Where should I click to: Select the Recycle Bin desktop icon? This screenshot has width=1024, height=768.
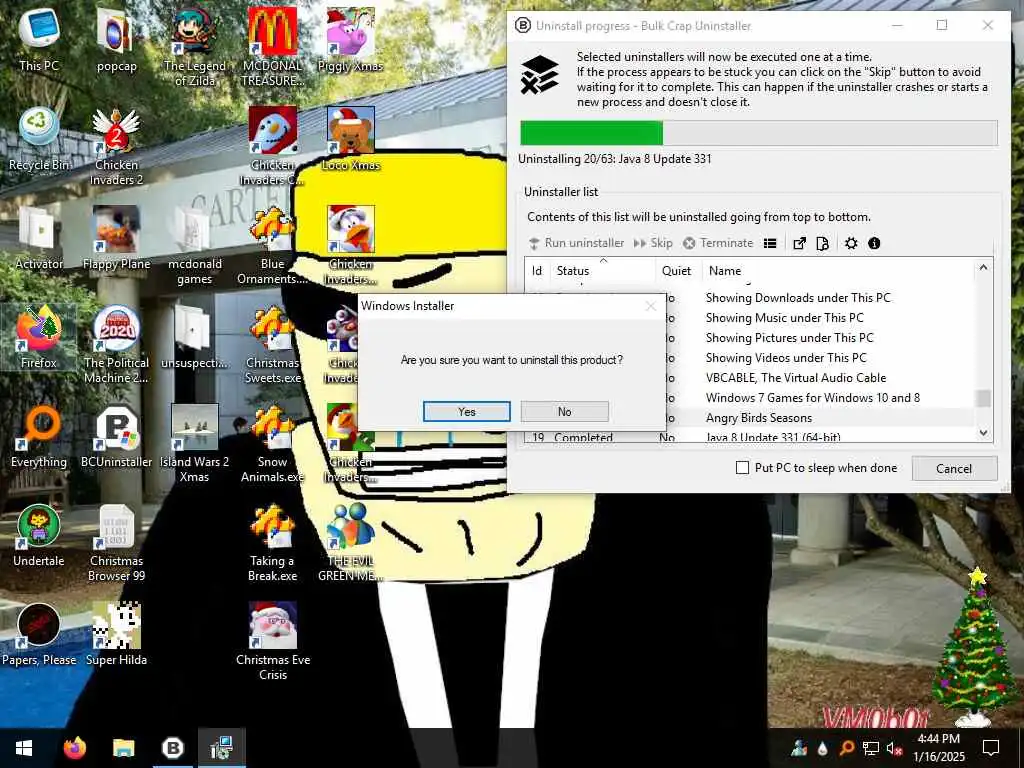(x=39, y=140)
